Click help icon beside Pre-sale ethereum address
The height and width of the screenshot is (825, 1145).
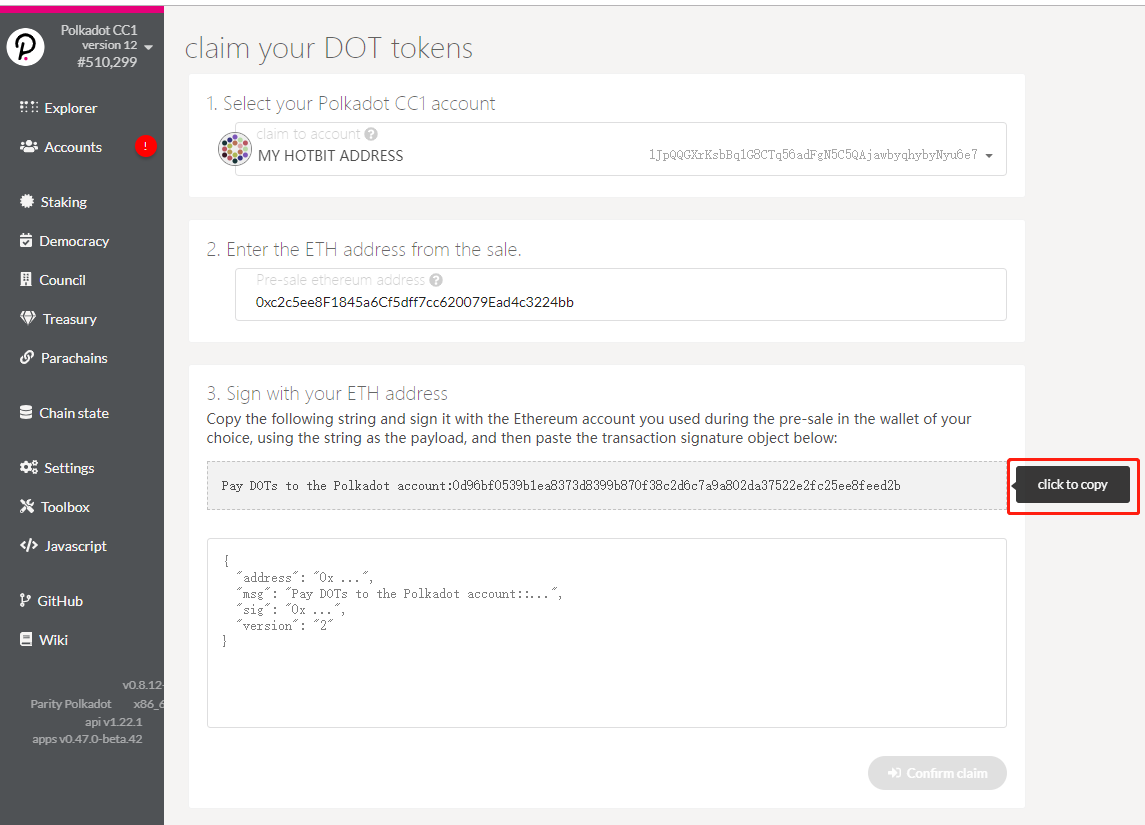coord(436,280)
